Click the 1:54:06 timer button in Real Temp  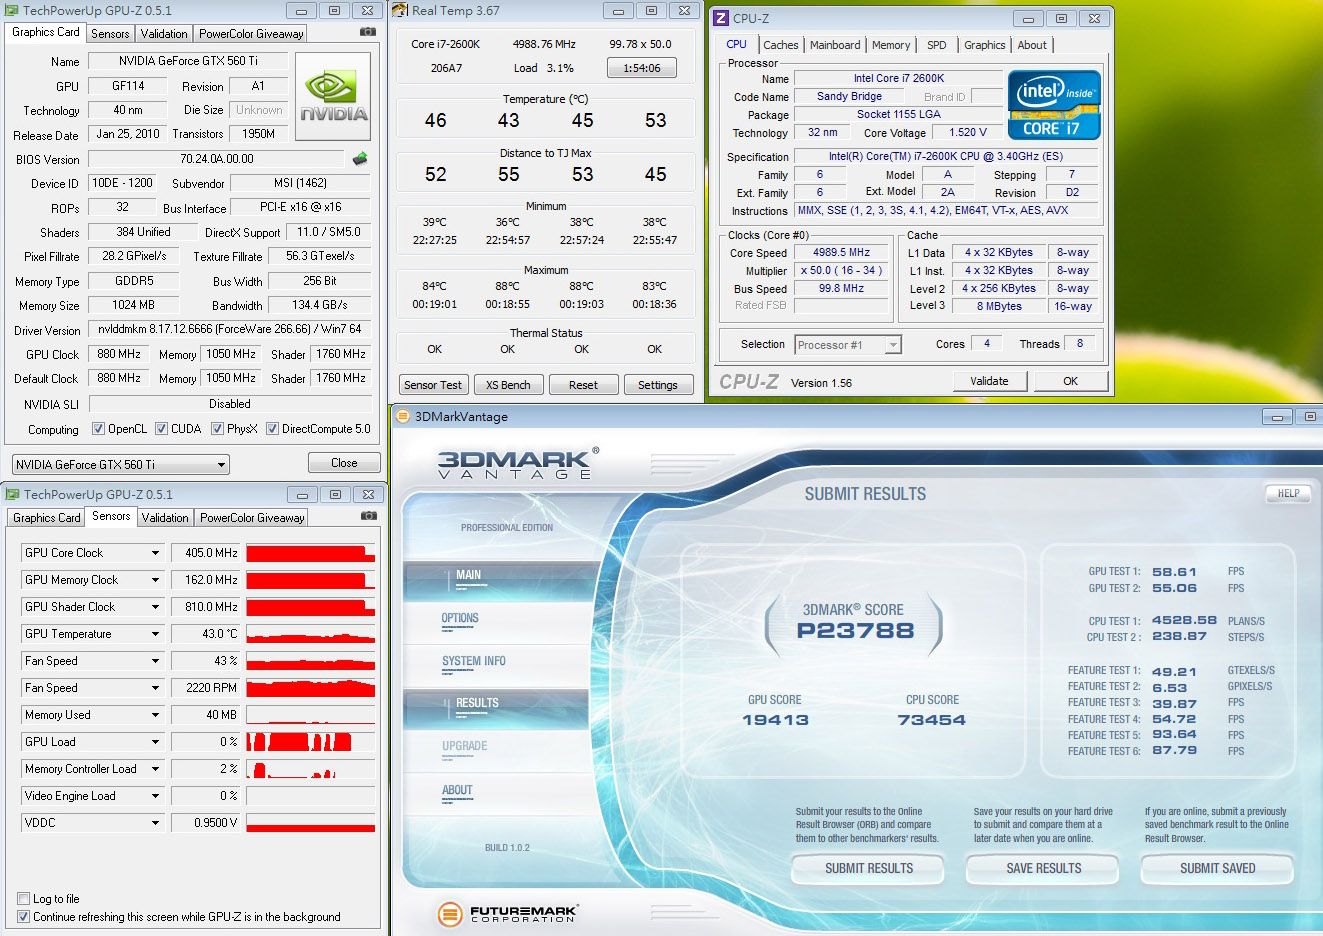coord(642,68)
